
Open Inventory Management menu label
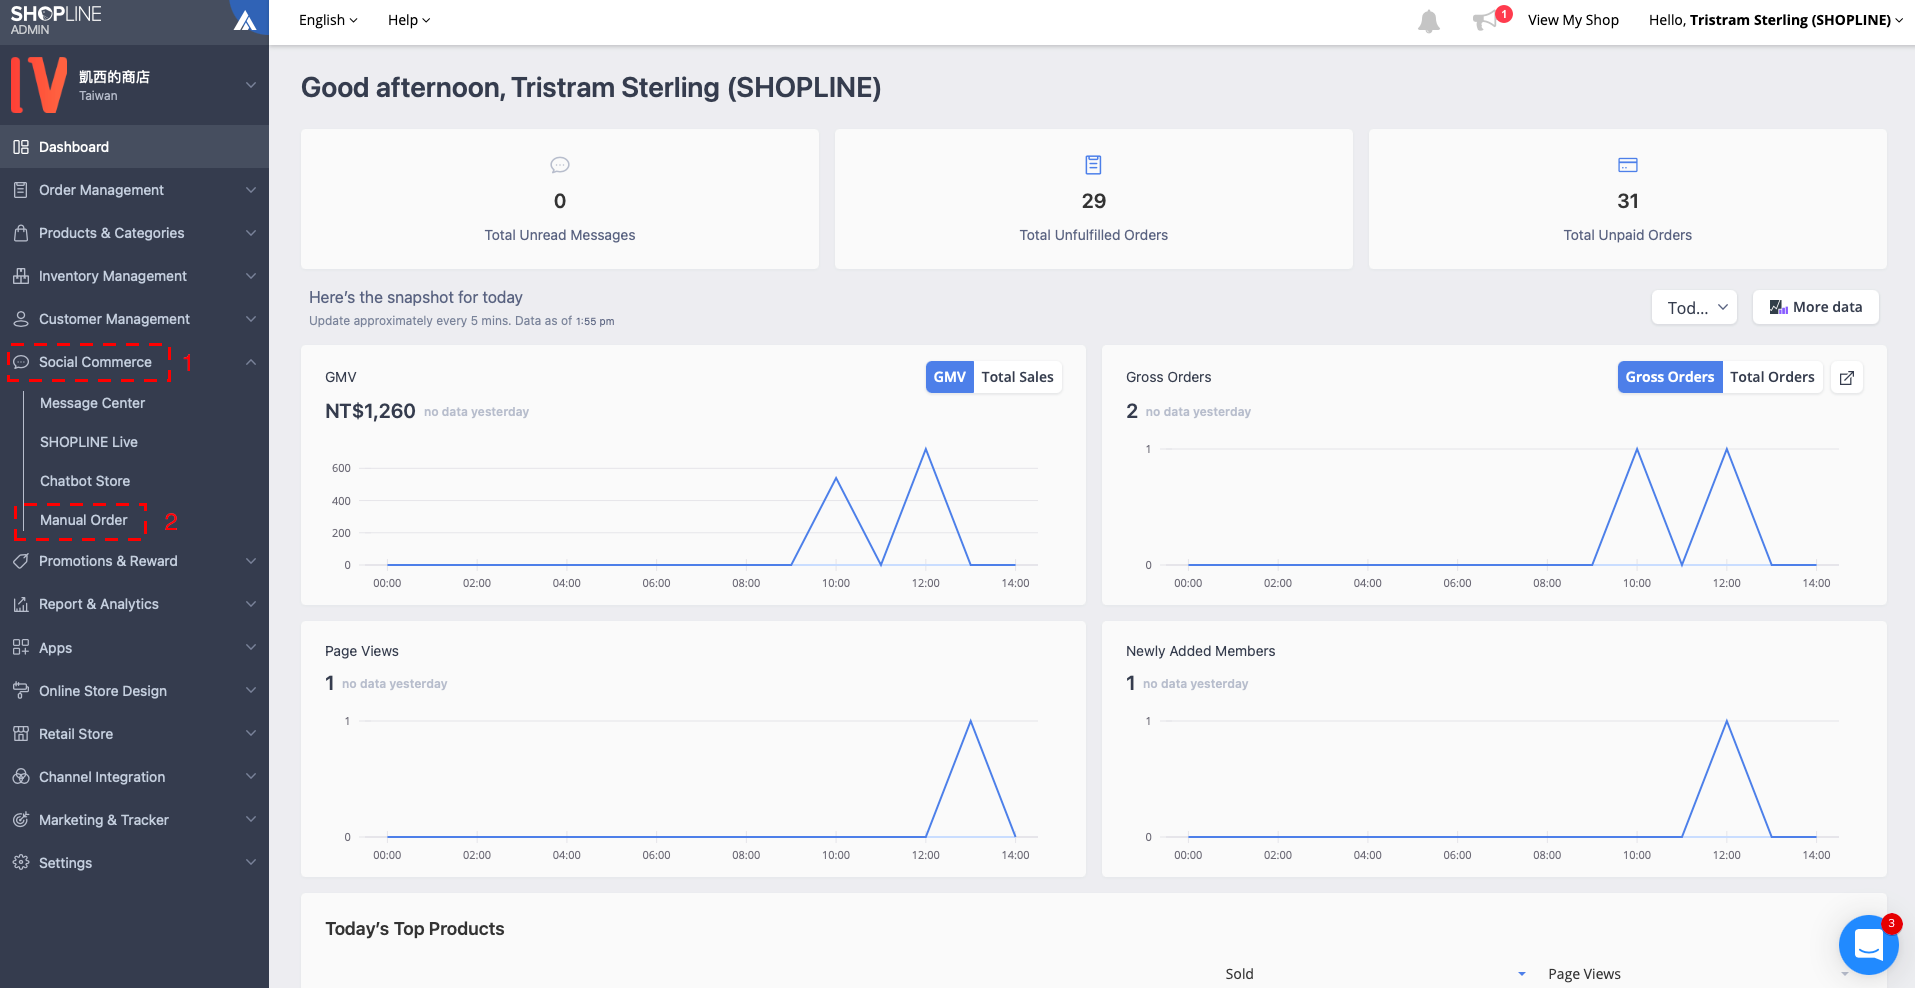click(x=113, y=276)
